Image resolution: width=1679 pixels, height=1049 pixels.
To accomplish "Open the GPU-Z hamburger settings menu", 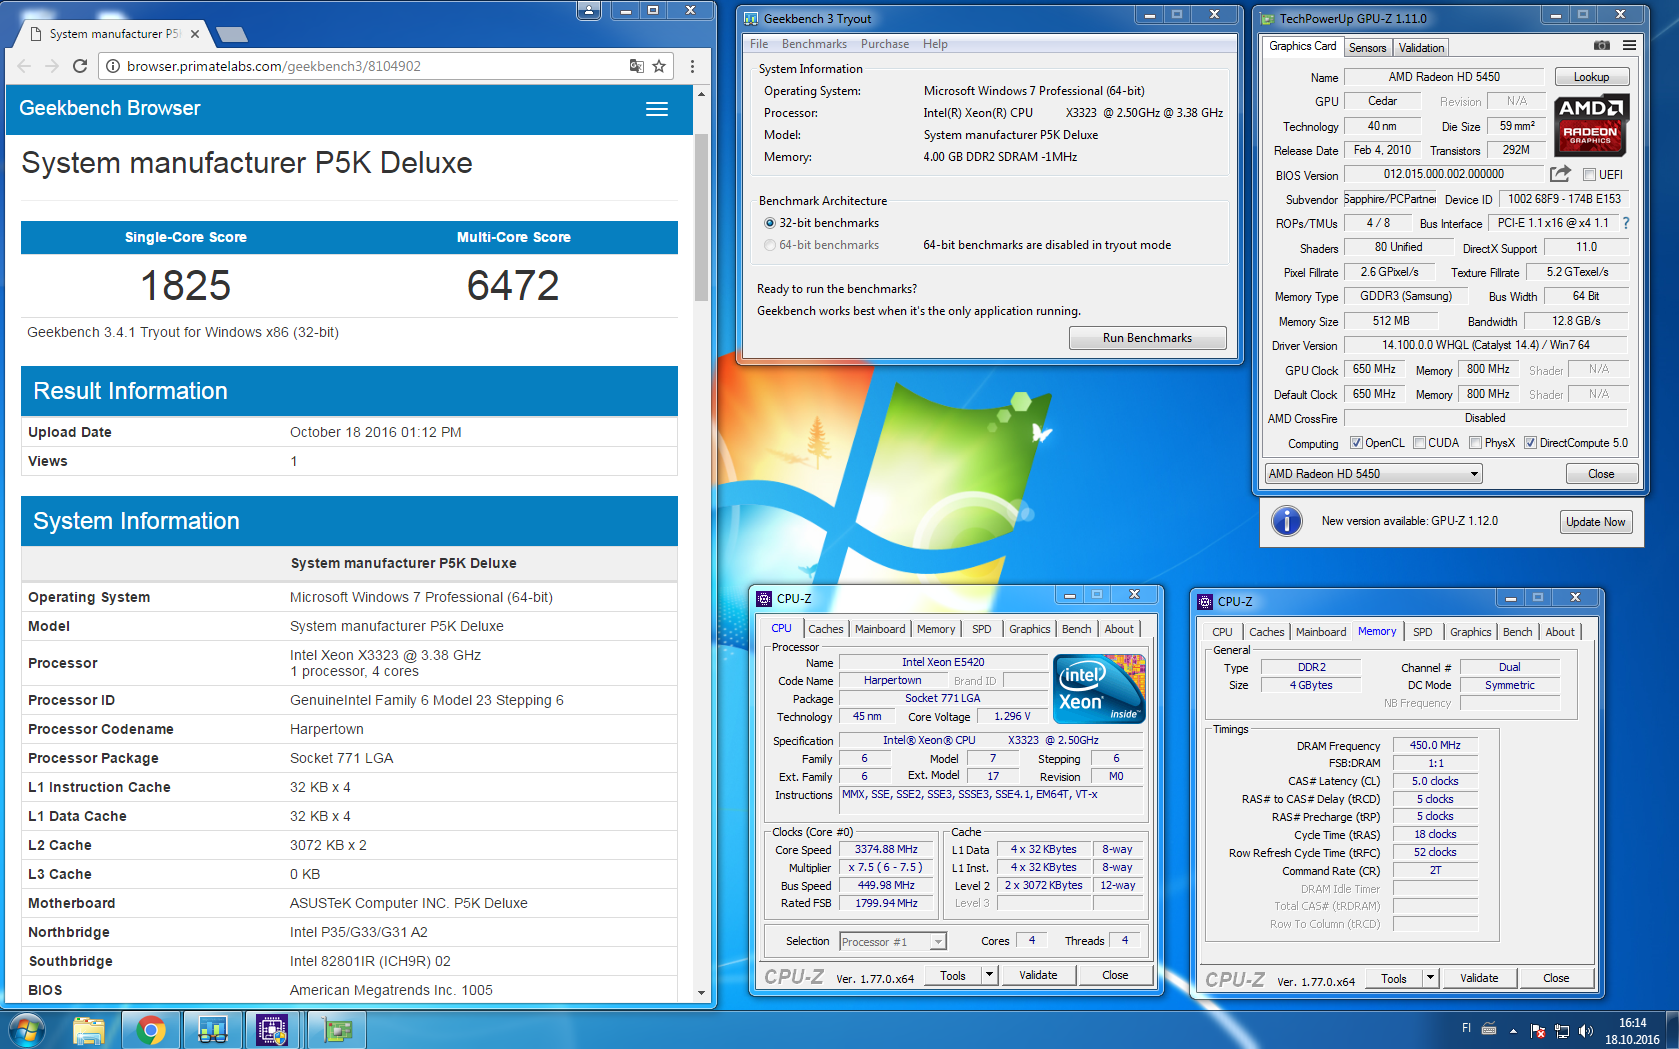I will 1630,46.
